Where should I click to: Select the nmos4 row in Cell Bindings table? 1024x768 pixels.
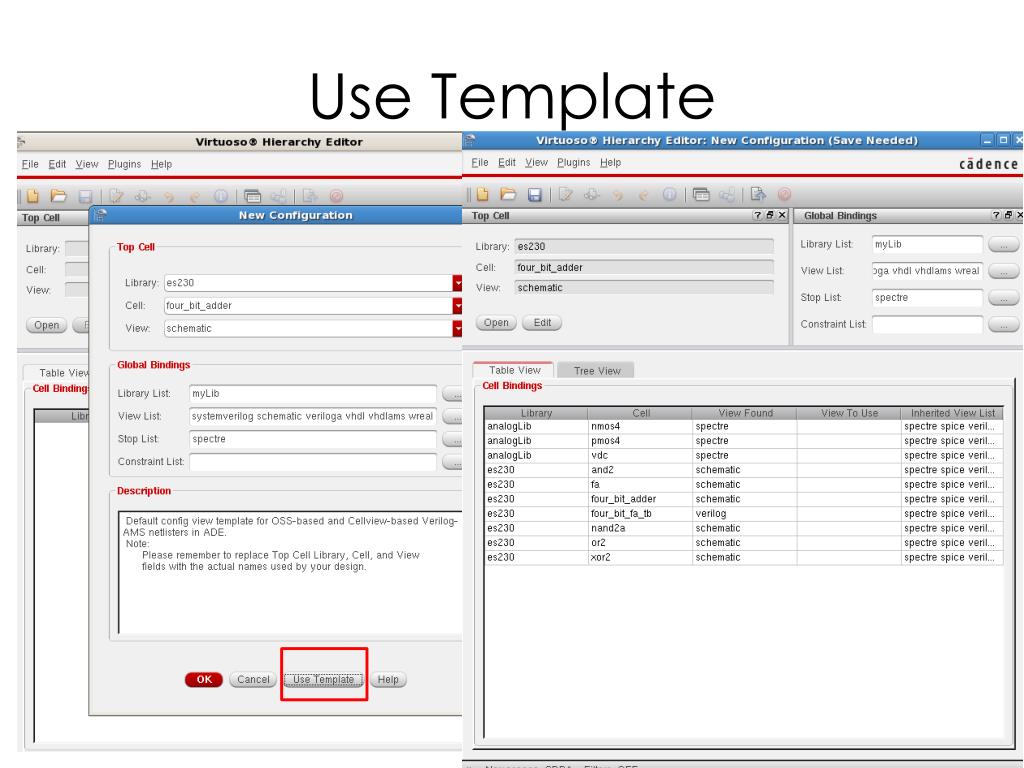point(743,426)
